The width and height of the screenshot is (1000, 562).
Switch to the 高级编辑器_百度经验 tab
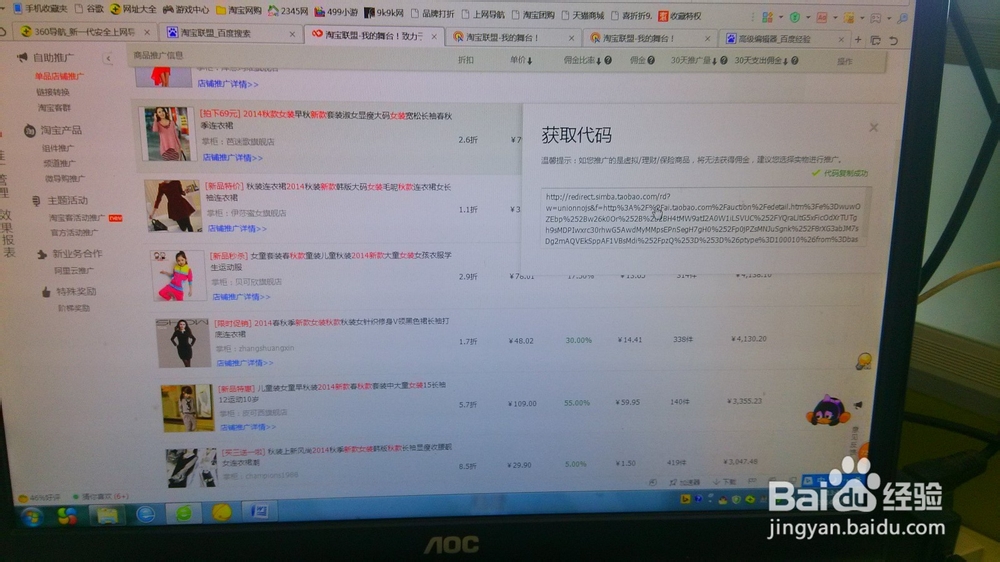(x=783, y=39)
